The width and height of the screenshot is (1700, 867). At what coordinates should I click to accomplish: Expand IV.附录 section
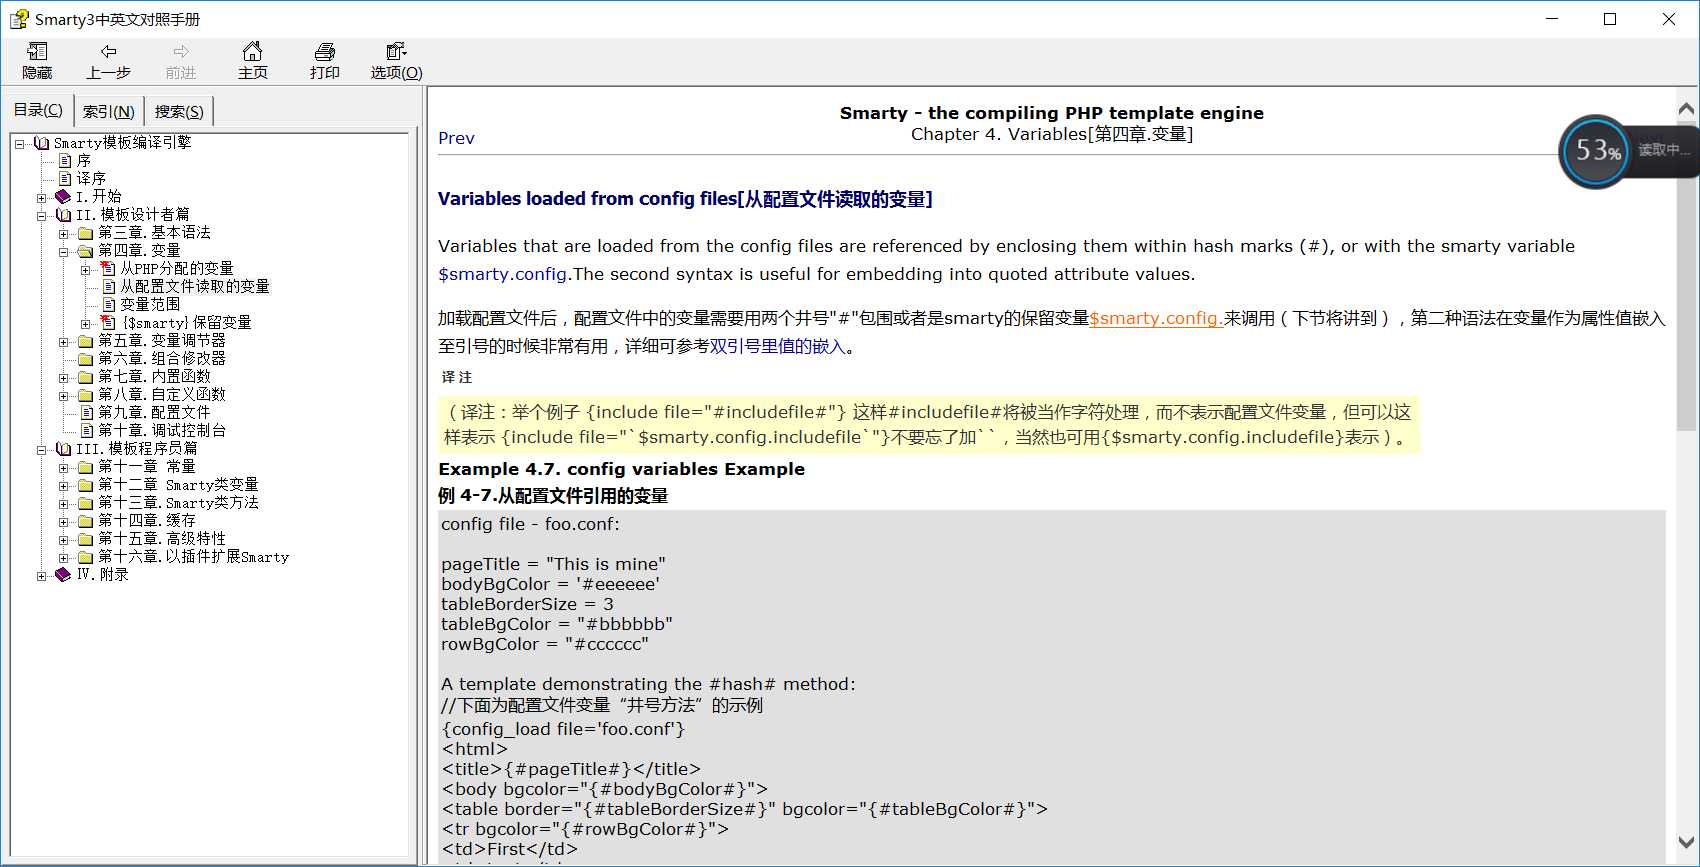41,576
